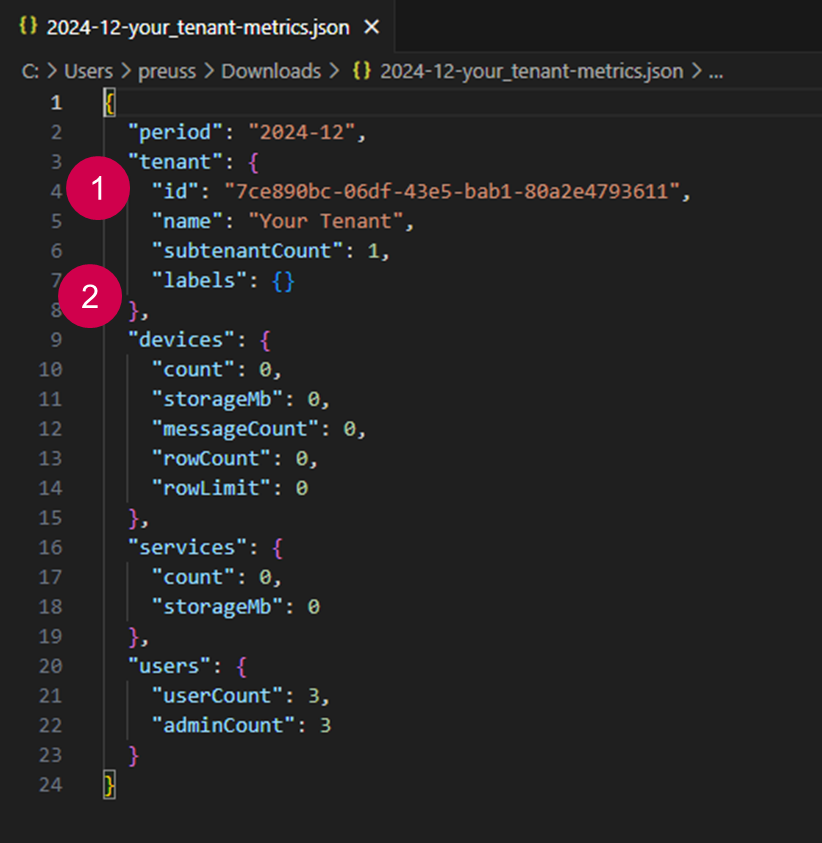Click the final closing brace on line 24
Screen dimensions: 822x843
[110, 785]
